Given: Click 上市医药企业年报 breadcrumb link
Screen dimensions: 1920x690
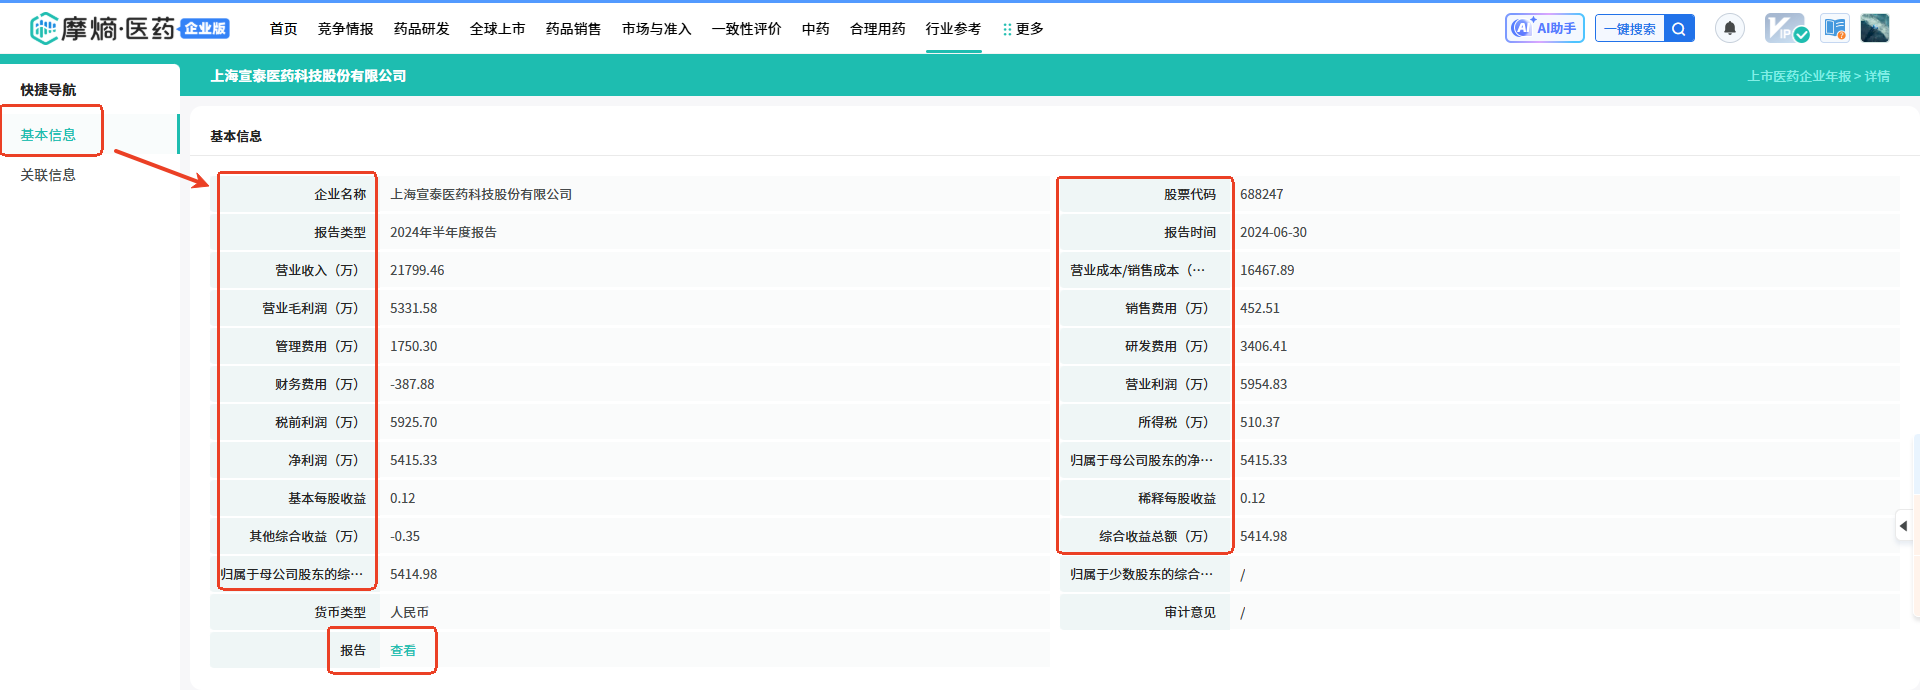Looking at the screenshot, I should point(1799,76).
